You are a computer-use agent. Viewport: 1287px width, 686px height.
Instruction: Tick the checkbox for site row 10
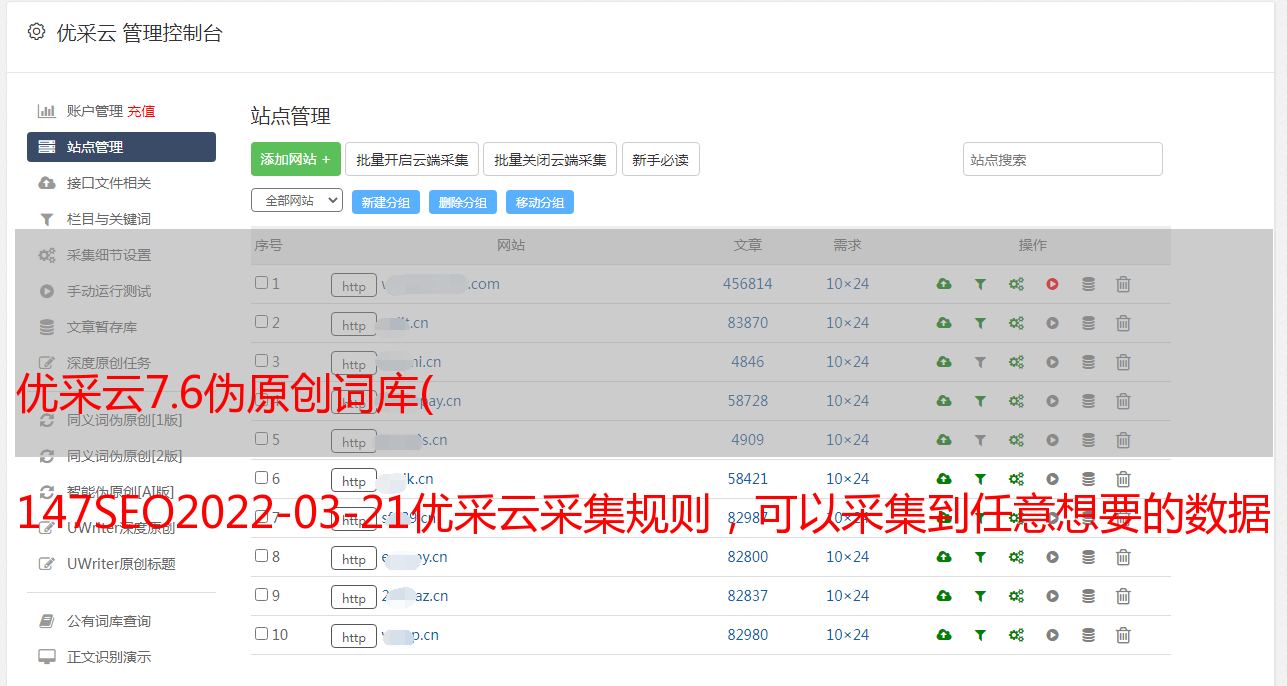click(261, 634)
